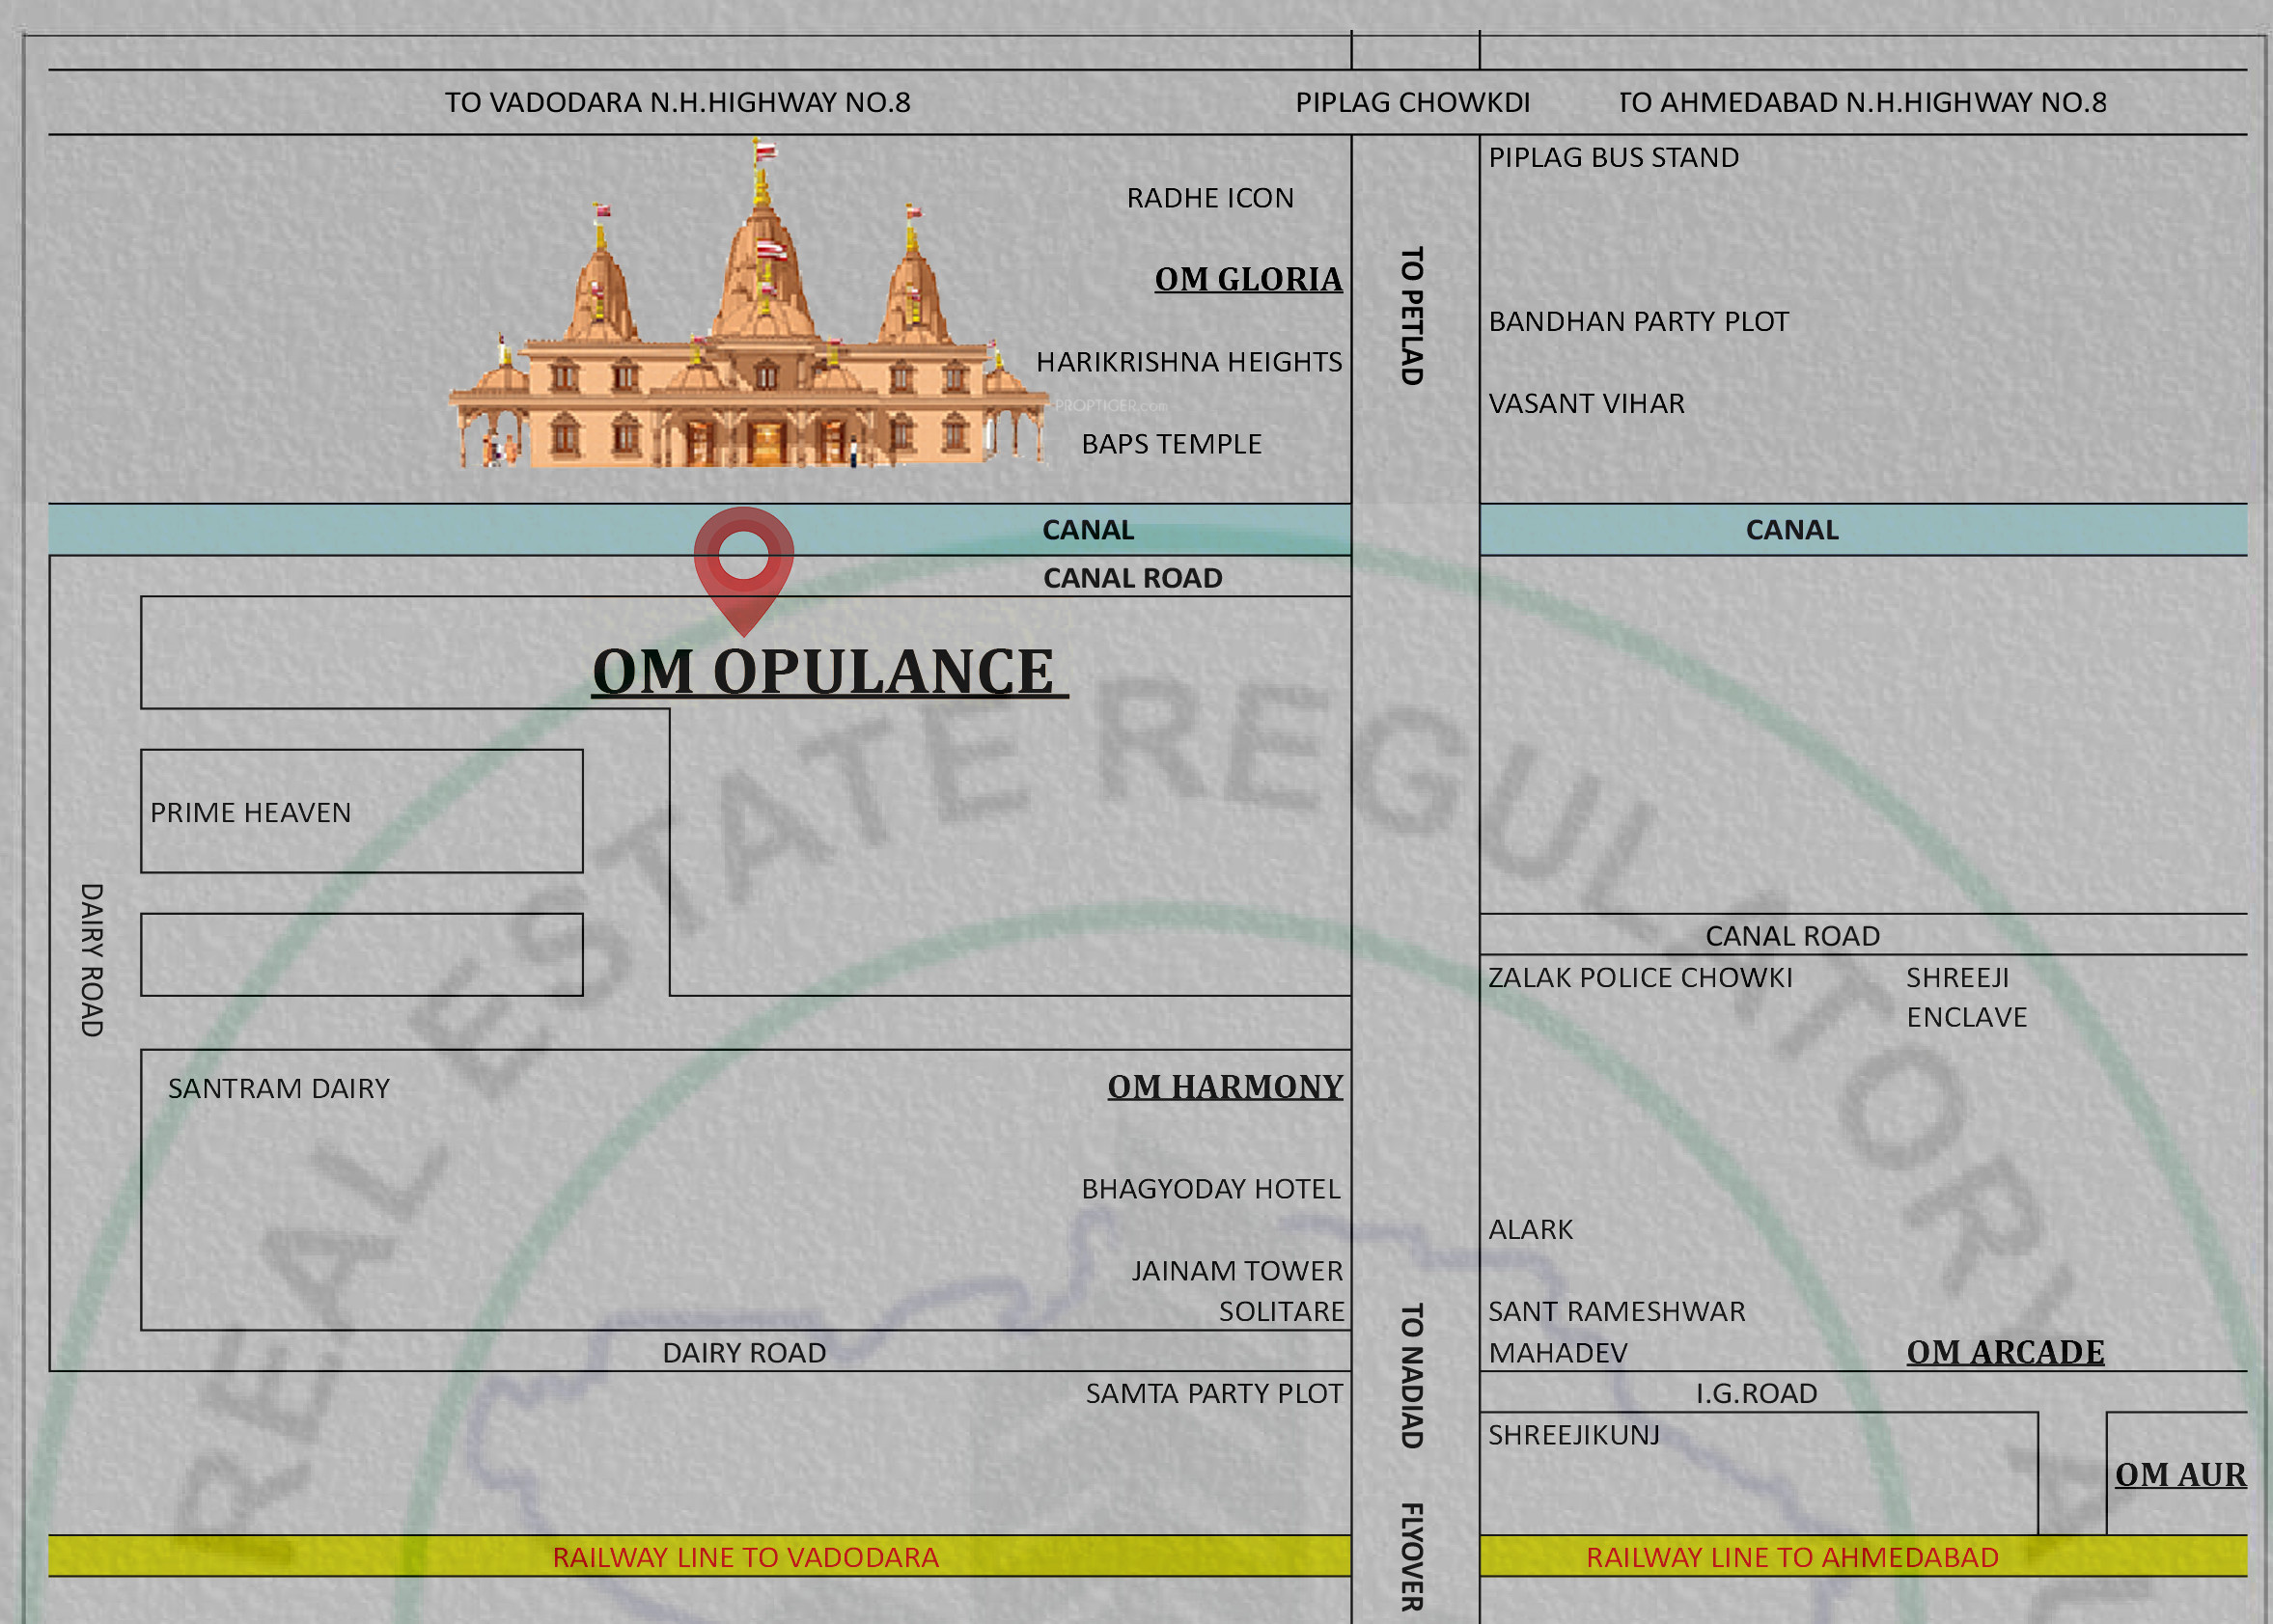Click the HARIKRISHNA HEIGHTS label
Image resolution: width=2273 pixels, height=1624 pixels.
click(x=1188, y=362)
